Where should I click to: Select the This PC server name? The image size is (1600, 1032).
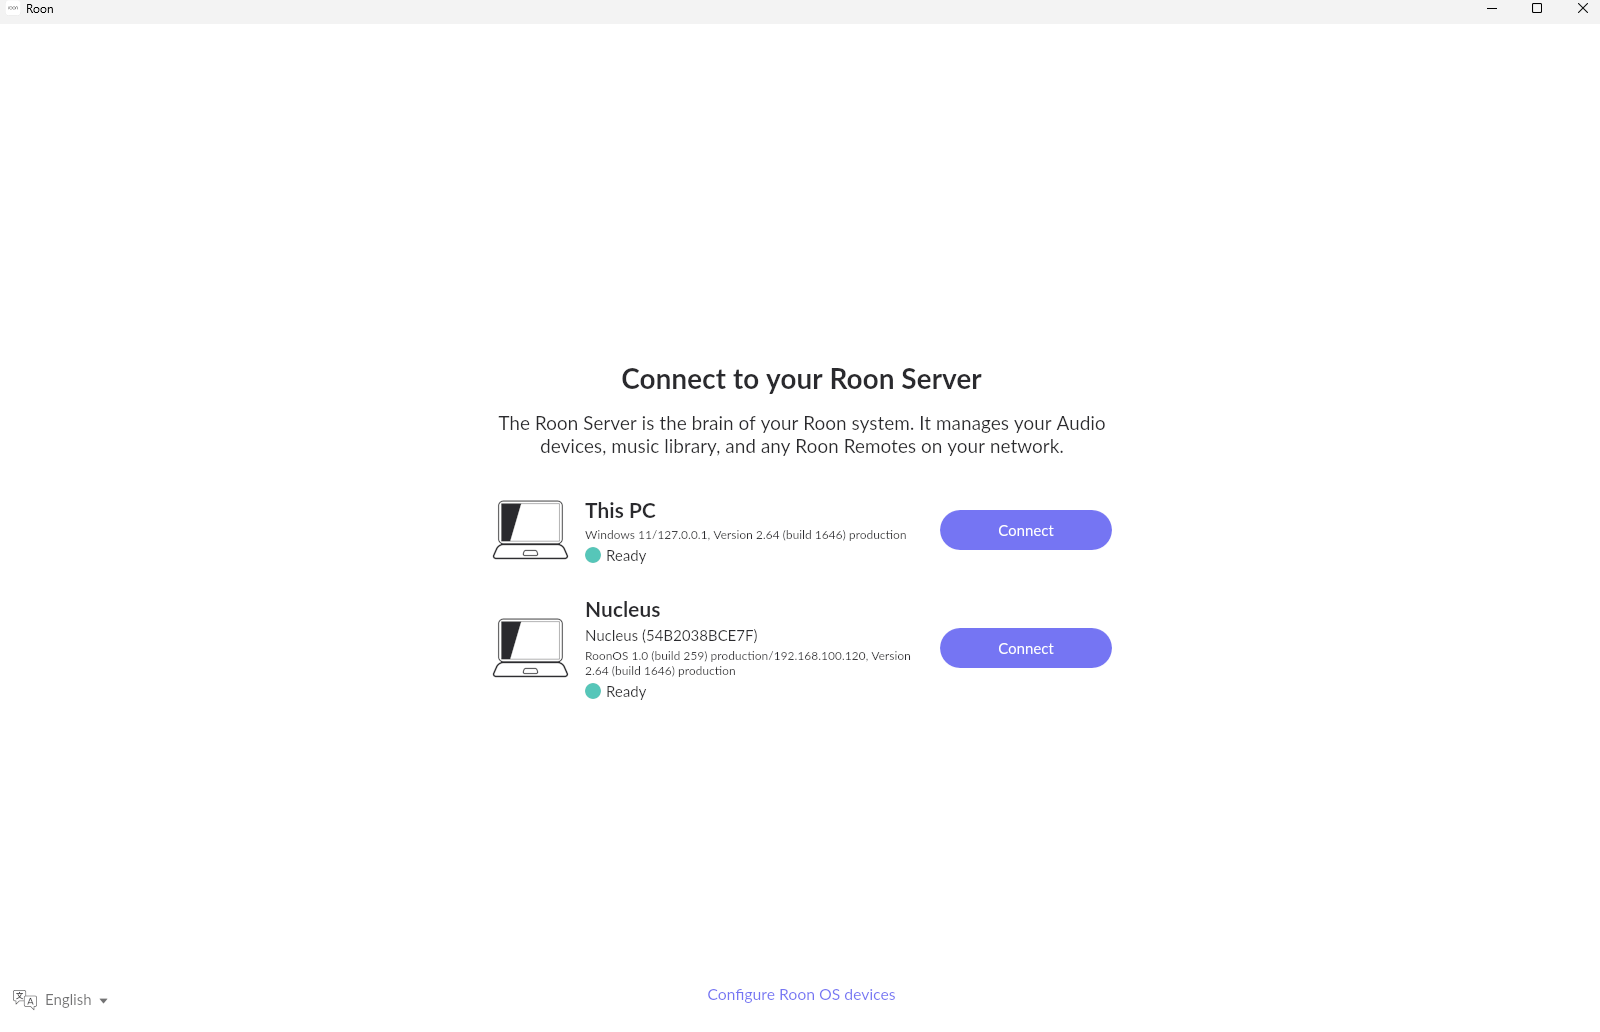[620, 510]
